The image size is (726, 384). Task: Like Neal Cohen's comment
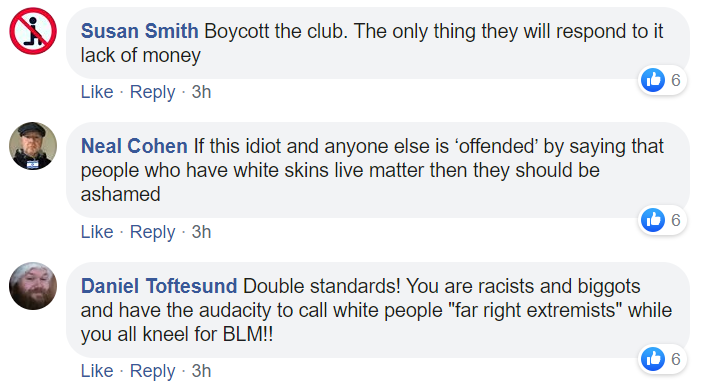tap(97, 232)
